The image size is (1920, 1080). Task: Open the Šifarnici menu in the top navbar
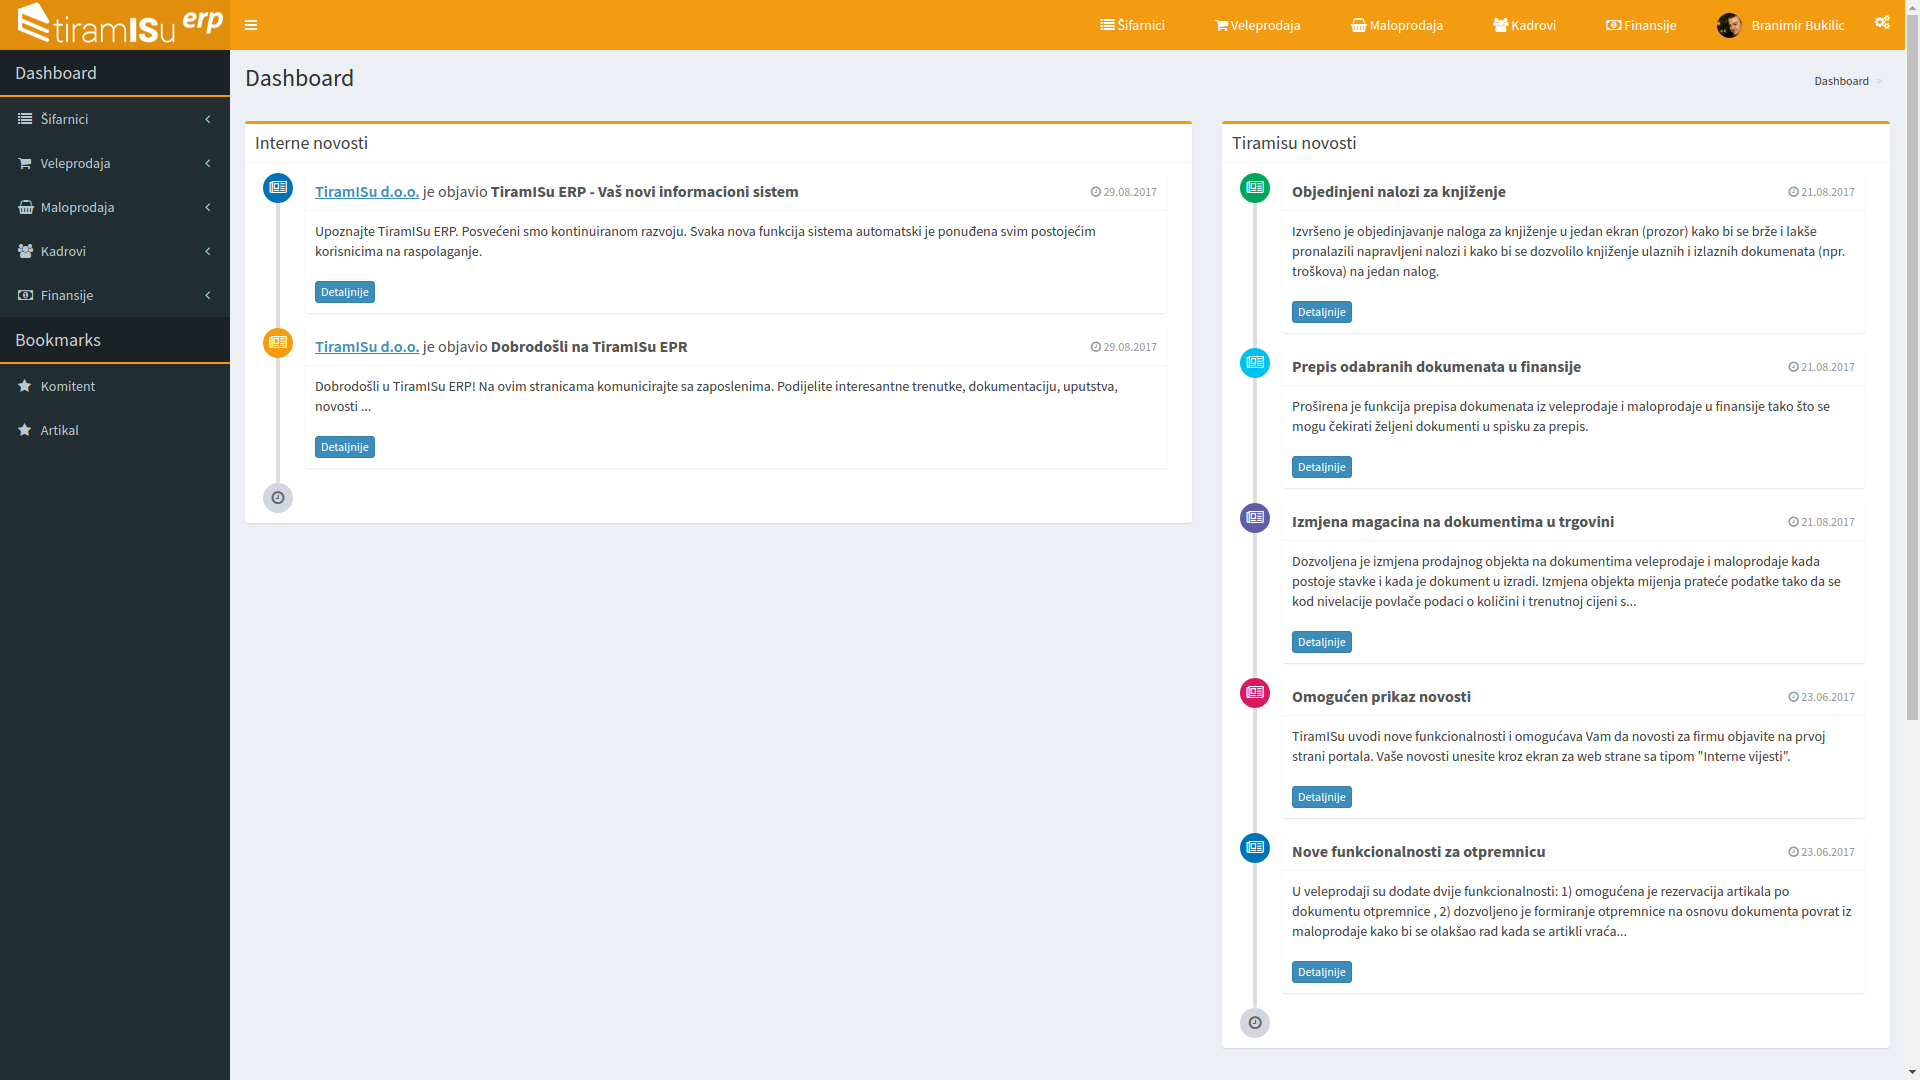coord(1132,25)
